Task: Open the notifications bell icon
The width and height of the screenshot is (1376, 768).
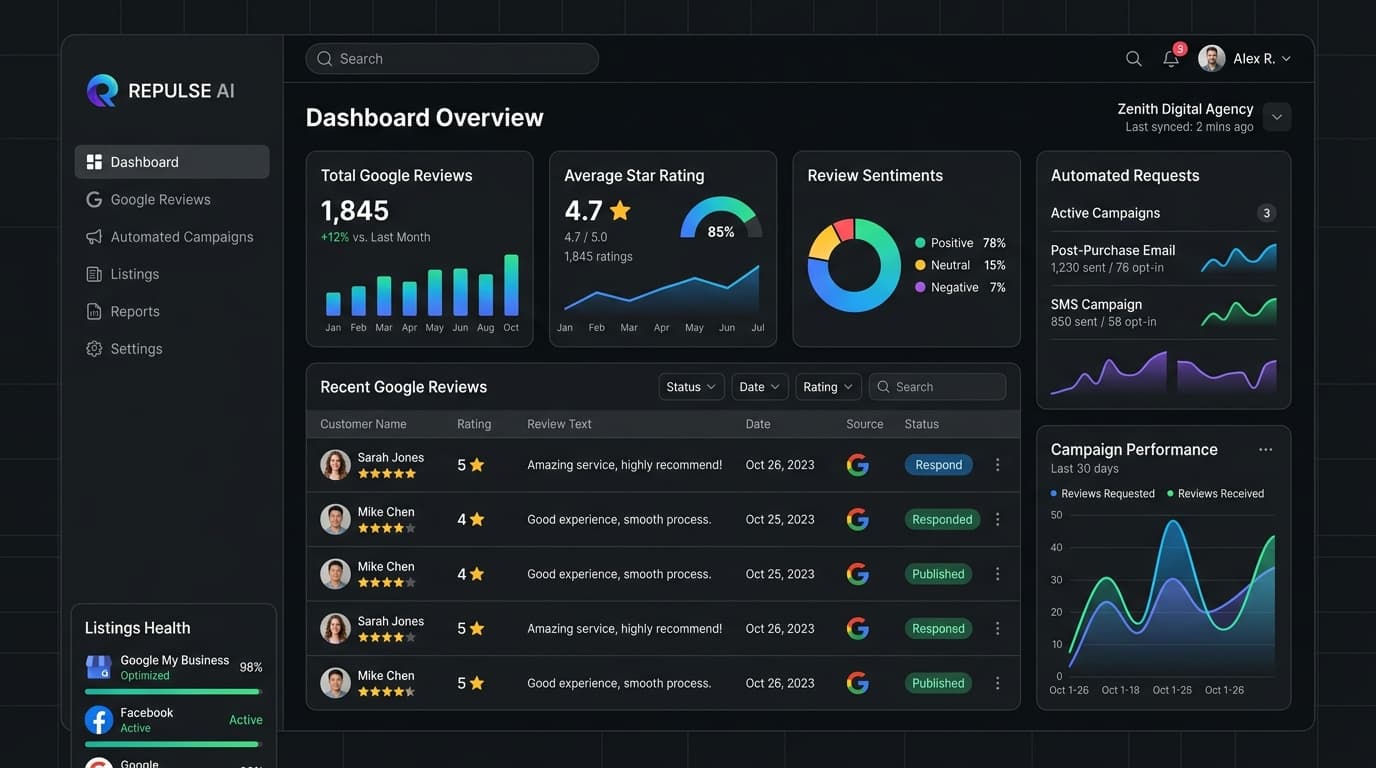Action: point(1169,57)
